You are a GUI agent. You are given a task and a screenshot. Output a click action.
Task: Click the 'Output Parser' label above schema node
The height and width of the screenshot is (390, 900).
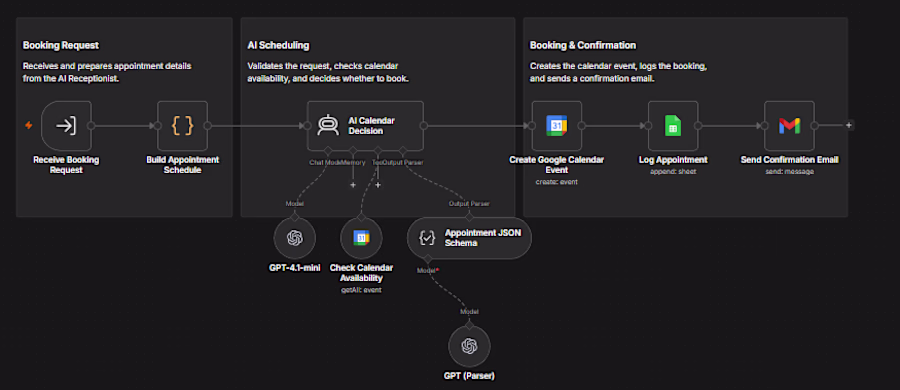point(469,203)
